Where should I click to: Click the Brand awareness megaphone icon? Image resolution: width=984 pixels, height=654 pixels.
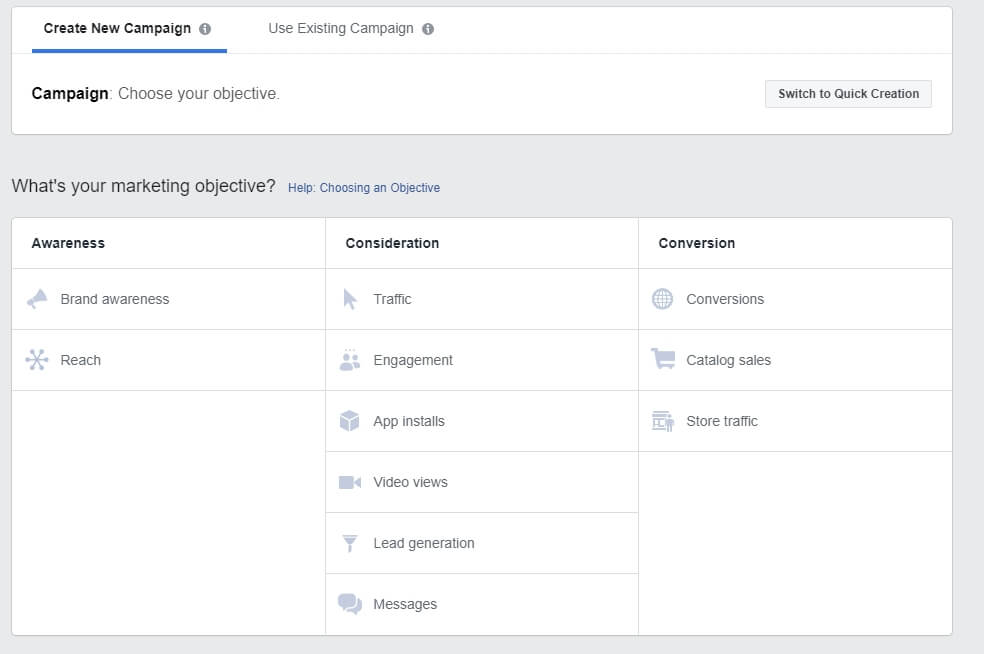pyautogui.click(x=37, y=299)
